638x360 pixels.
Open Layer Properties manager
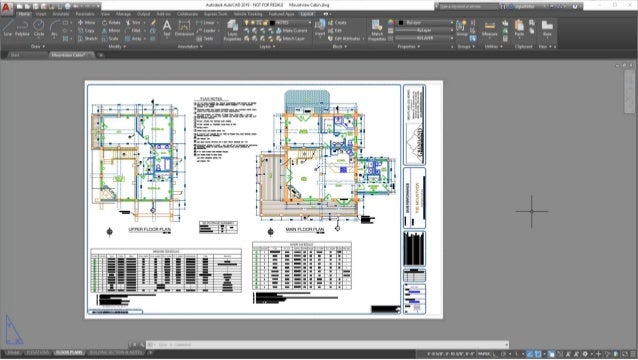click(x=232, y=31)
